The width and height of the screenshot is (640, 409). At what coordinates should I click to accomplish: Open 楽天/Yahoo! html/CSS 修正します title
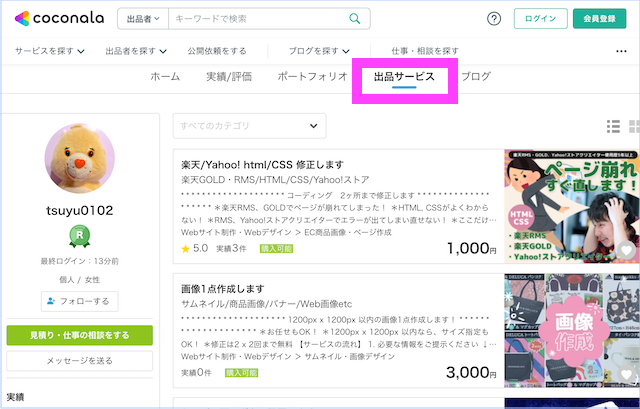click(x=262, y=165)
